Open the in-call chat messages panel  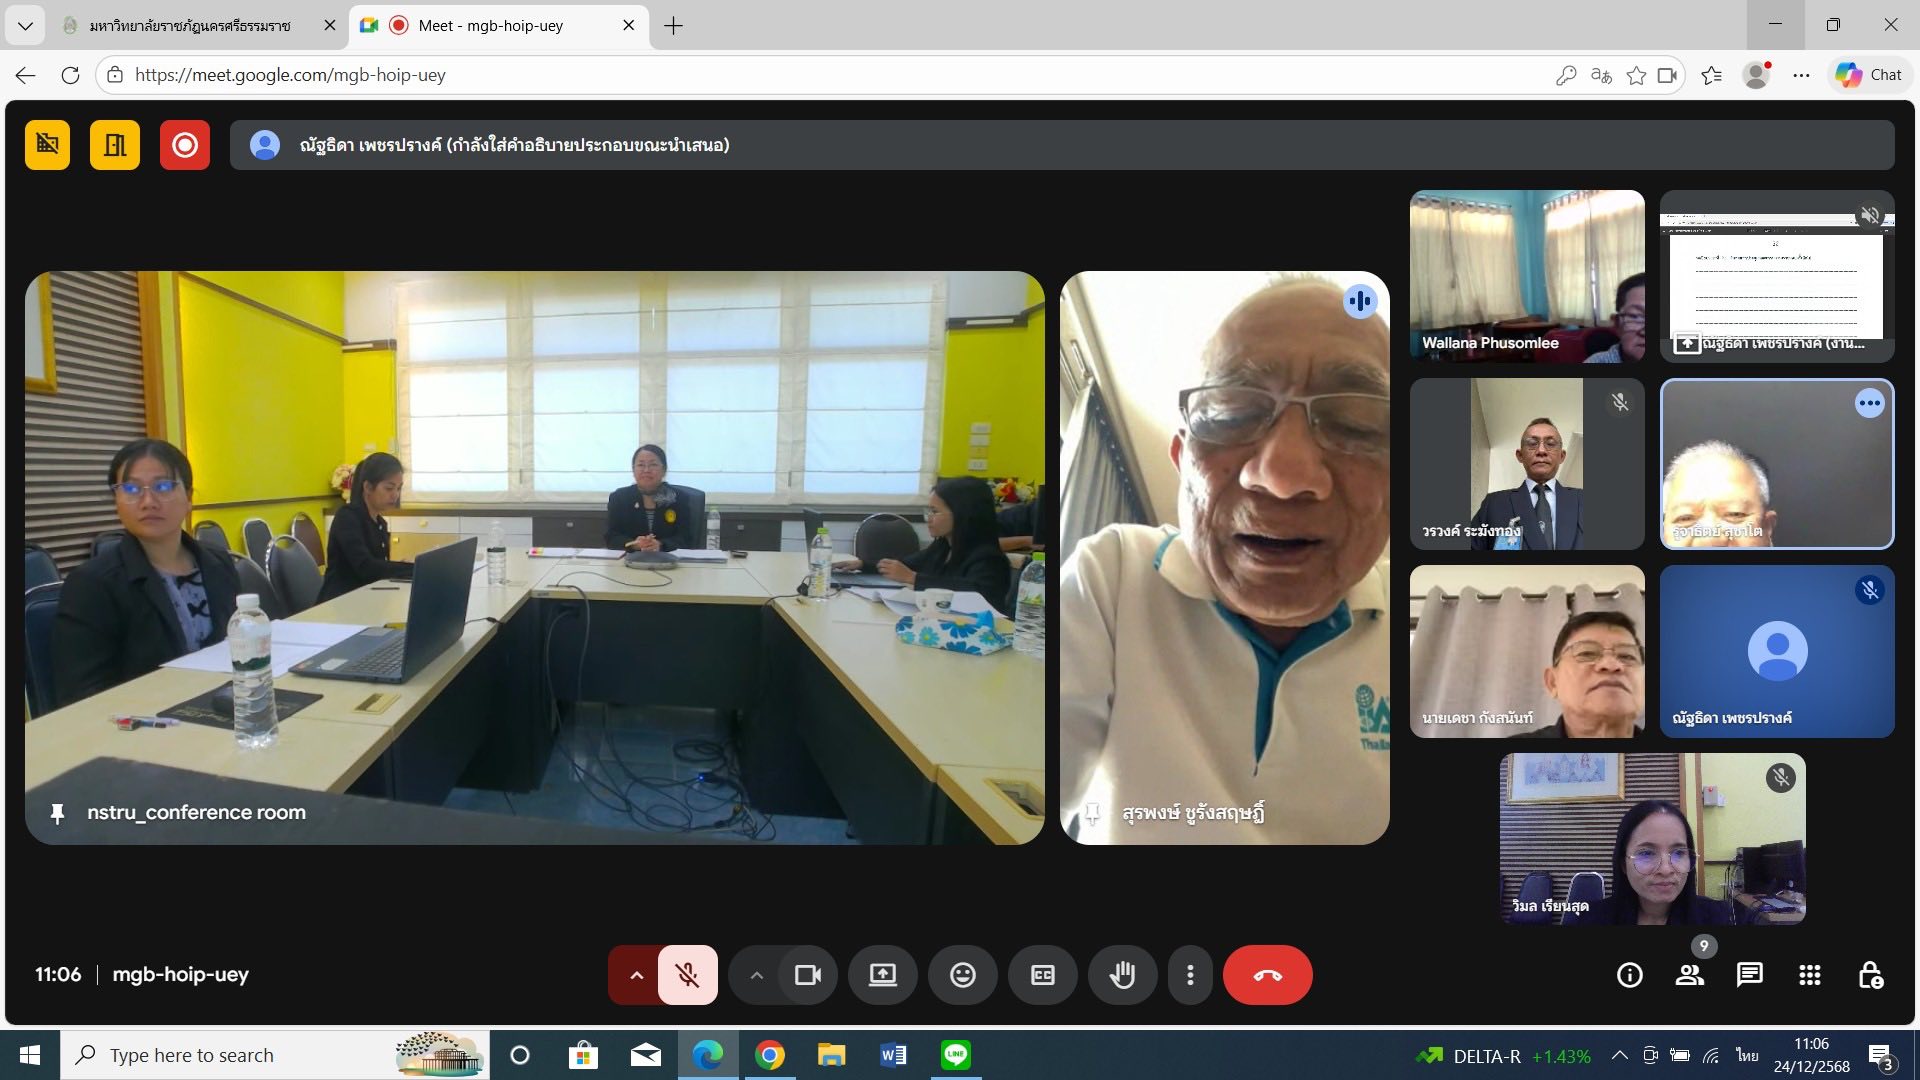pos(1749,975)
